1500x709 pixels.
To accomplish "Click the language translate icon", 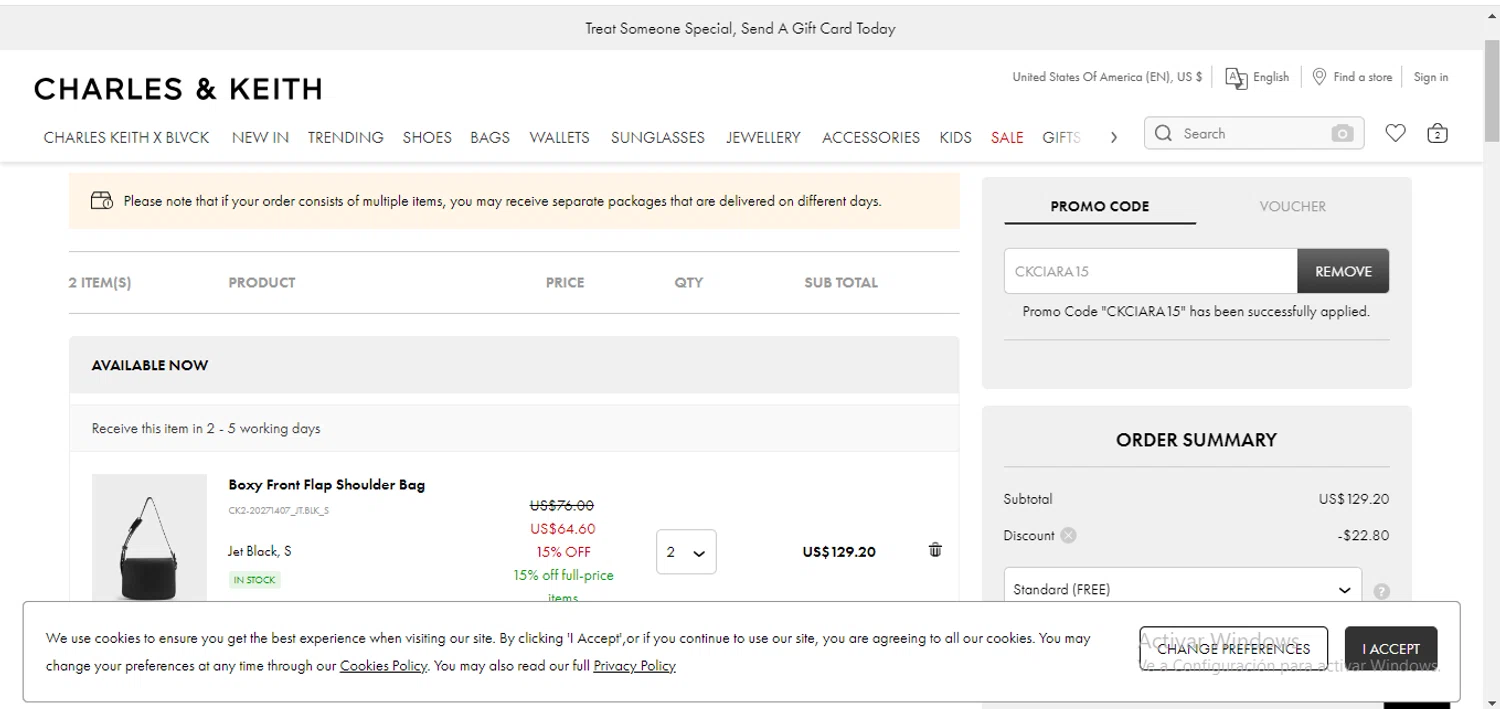I will (x=1236, y=78).
